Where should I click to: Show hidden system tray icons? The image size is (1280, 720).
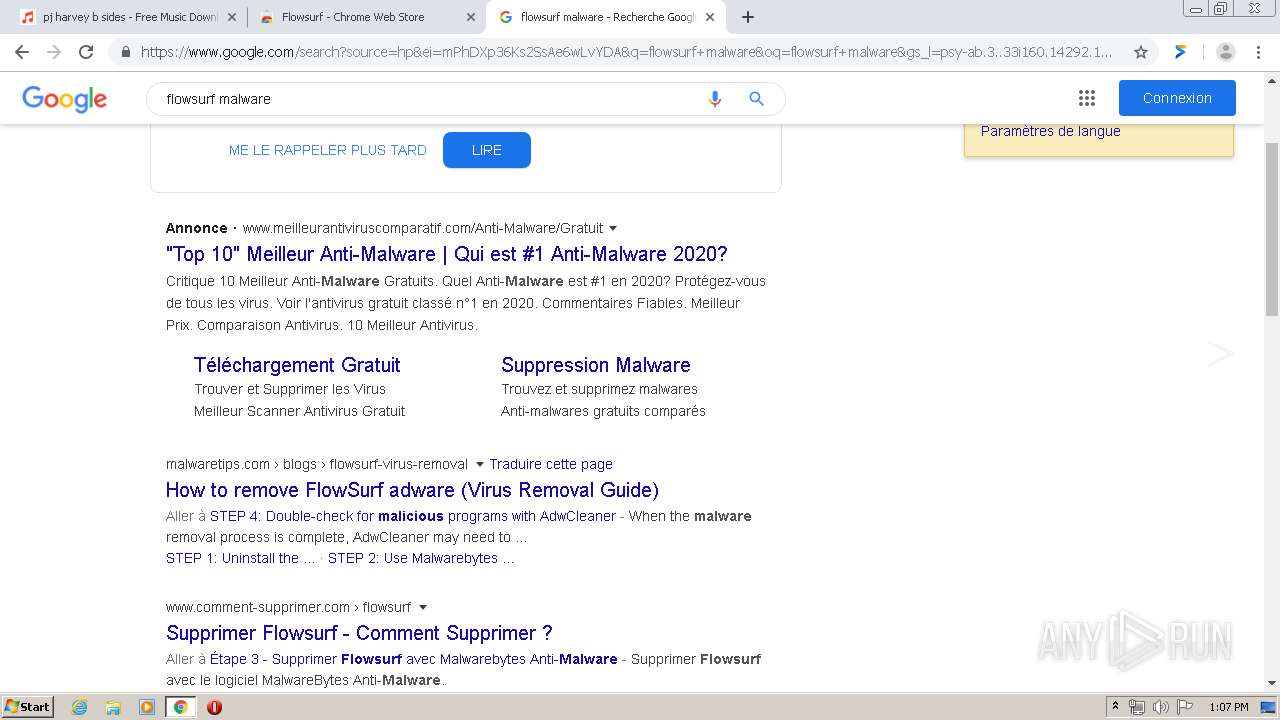[x=1115, y=707]
